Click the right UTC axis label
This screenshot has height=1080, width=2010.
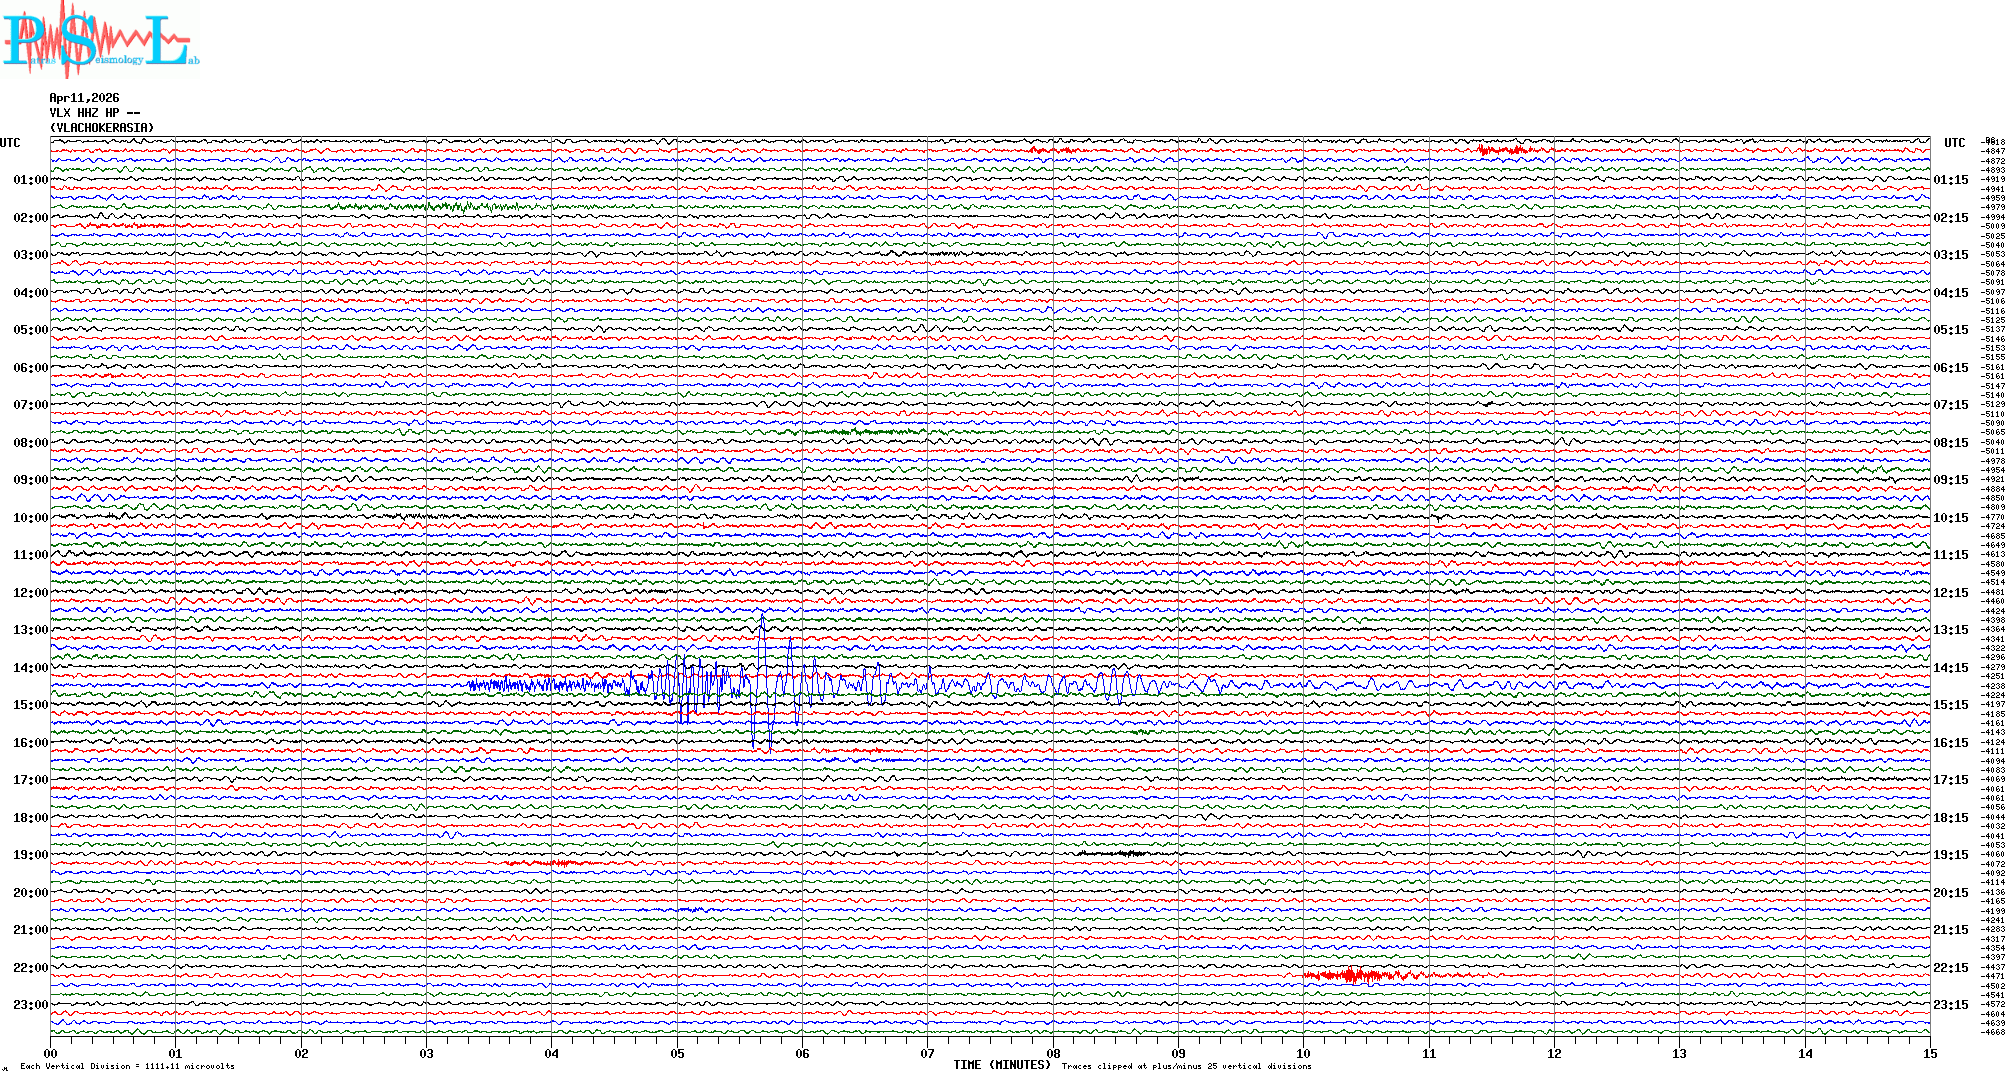tap(1954, 143)
